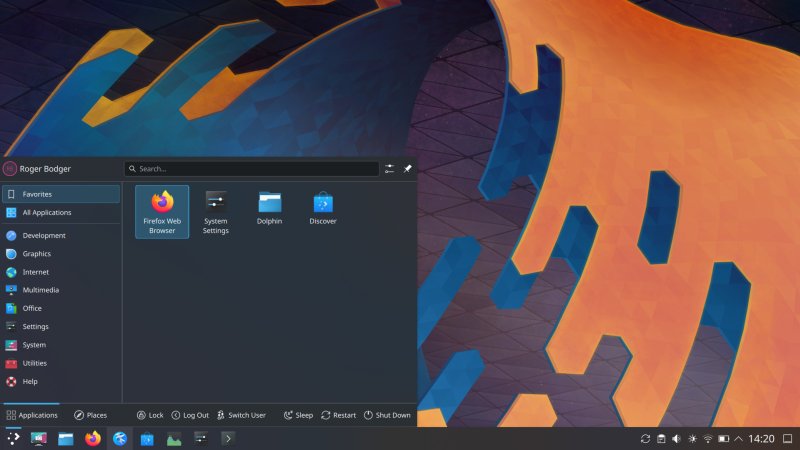Image resolution: width=800 pixels, height=450 pixels.
Task: Select the All Applications category
Action: pos(46,213)
